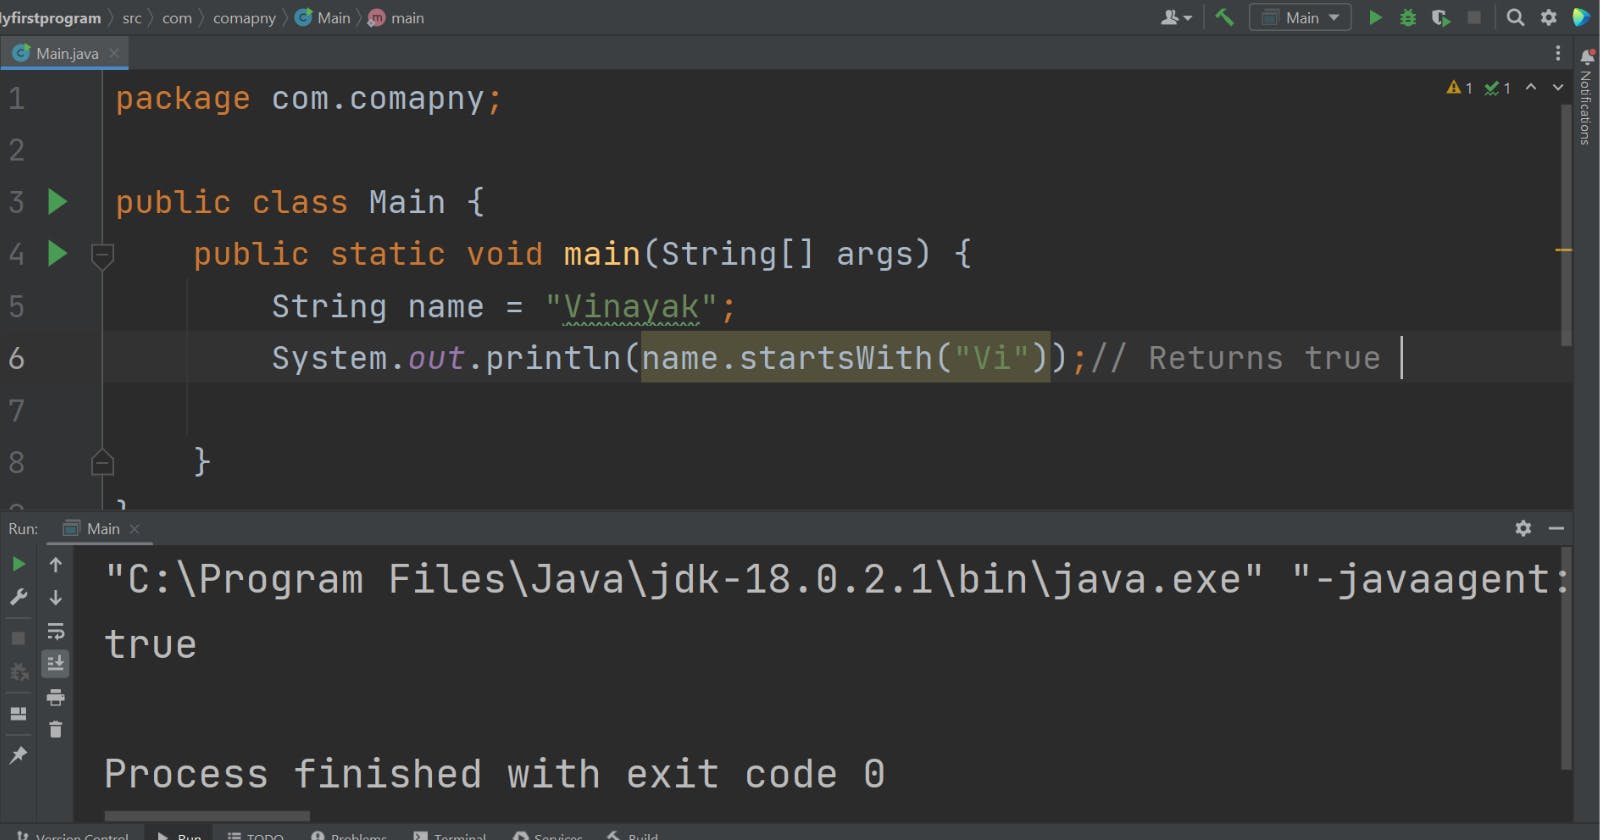Open IDE settings gear in top toolbar
The image size is (1600, 840).
(x=1549, y=17)
